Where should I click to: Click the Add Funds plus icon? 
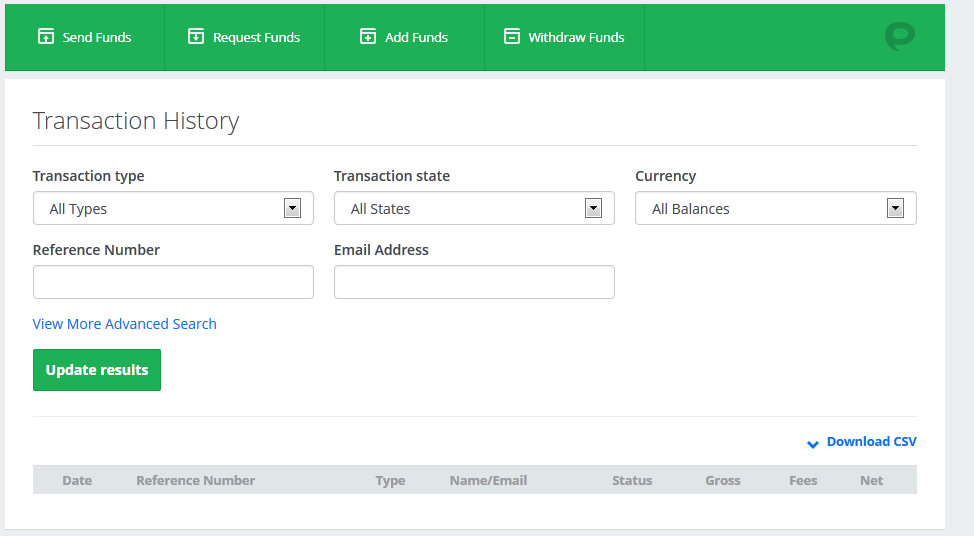[368, 37]
